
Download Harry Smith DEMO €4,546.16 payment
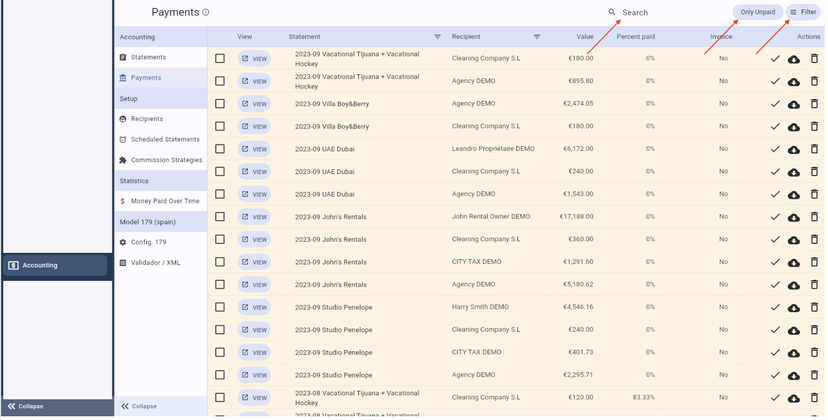click(x=793, y=308)
